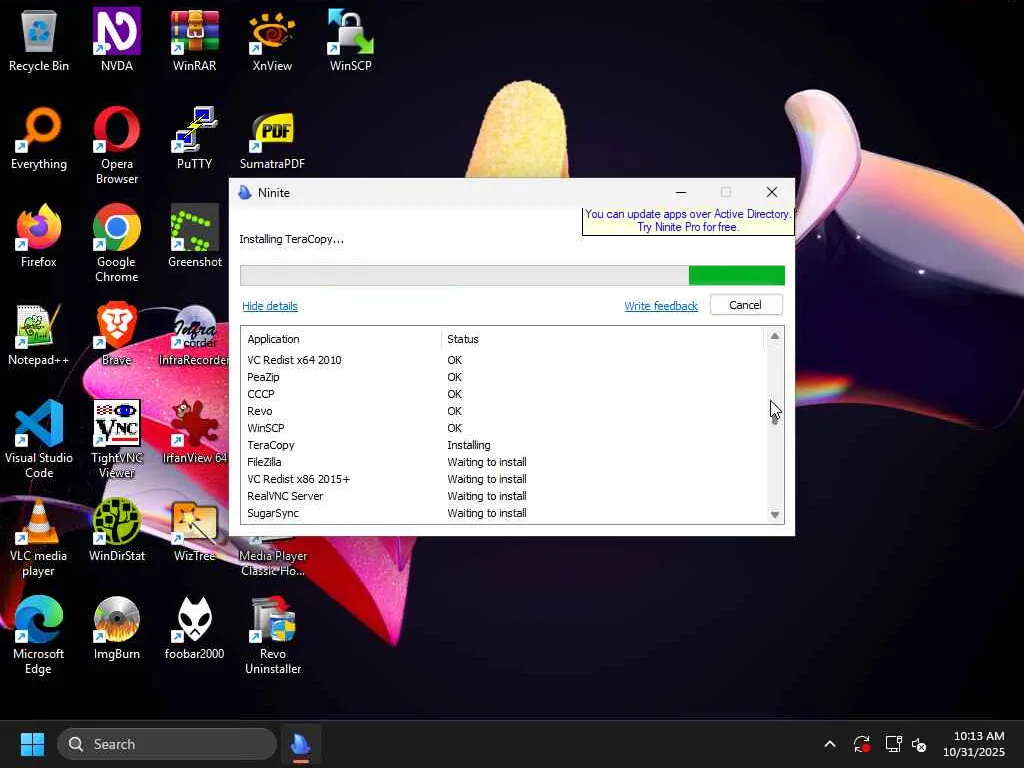Select the XnView desktop icon
This screenshot has width=1024, height=768.
tap(272, 40)
